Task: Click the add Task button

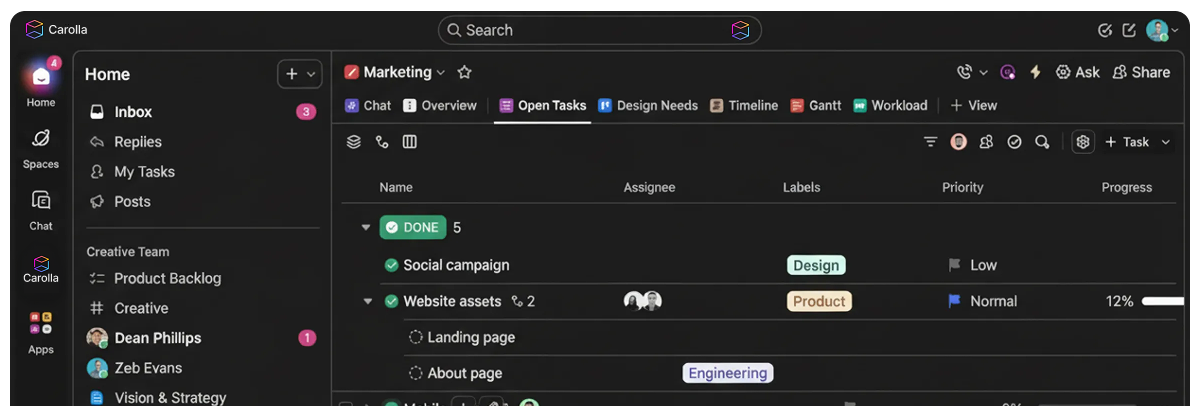Action: coord(1127,142)
